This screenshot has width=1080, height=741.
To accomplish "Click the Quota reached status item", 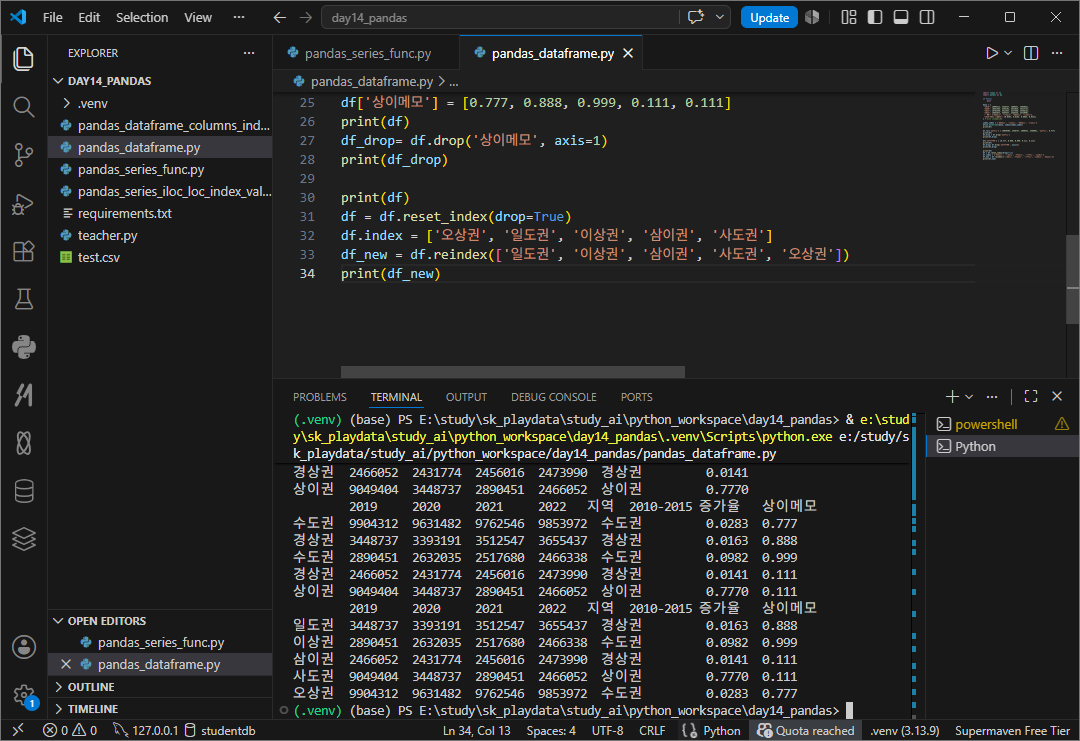I will click(x=806, y=730).
